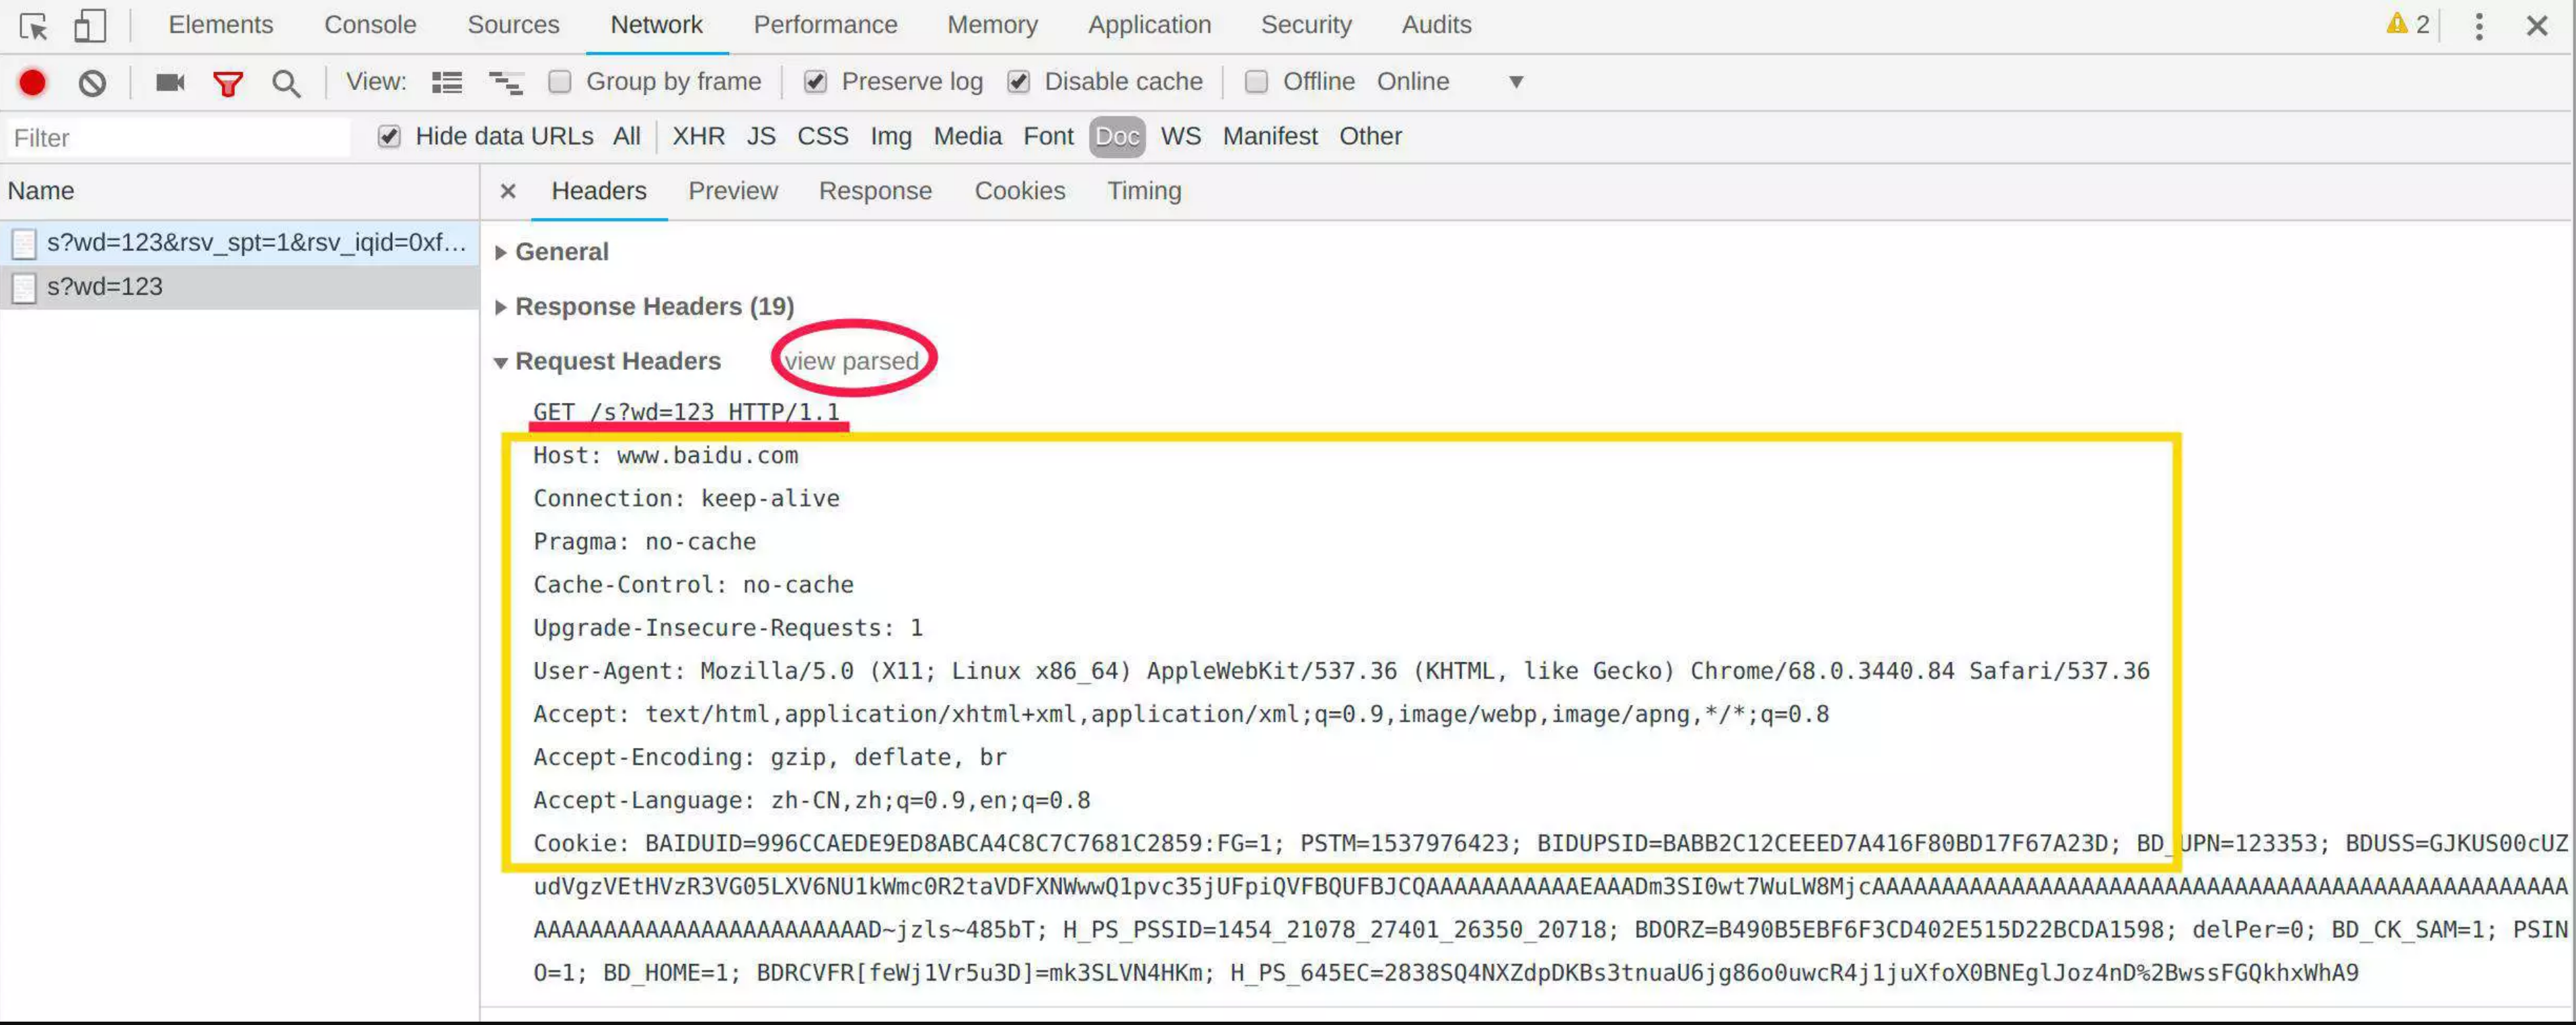Switch to large request rows view
Image resolution: width=2576 pixels, height=1025 pixels.
click(446, 82)
